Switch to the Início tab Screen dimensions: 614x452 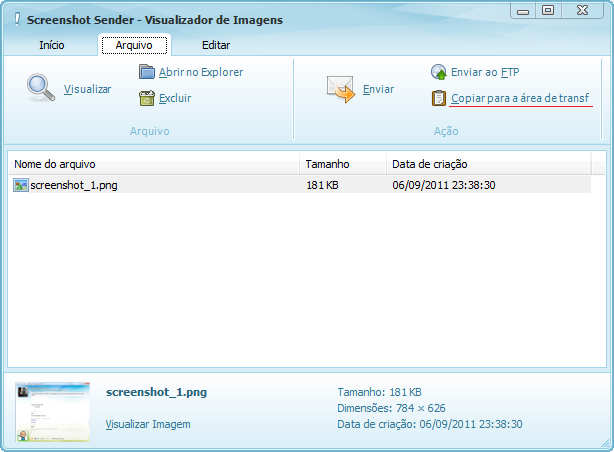tap(52, 45)
